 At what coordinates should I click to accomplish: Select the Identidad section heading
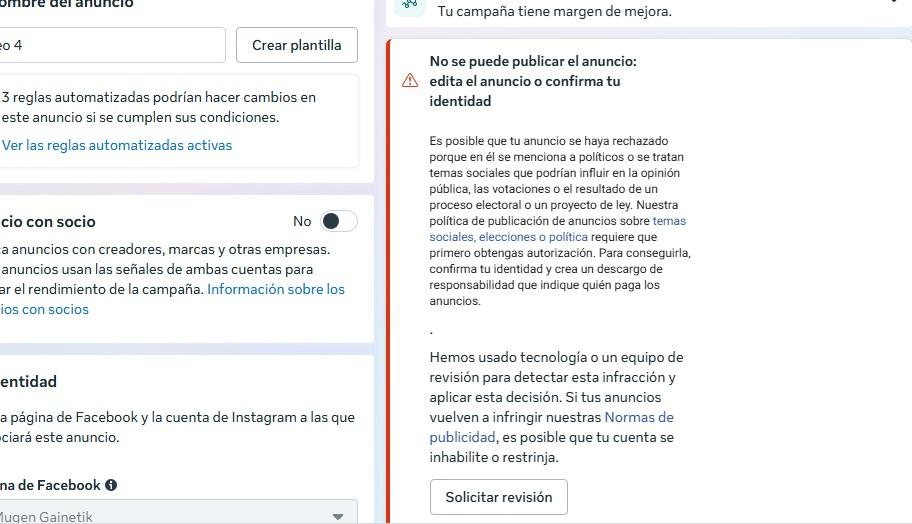pyautogui.click(x=29, y=381)
